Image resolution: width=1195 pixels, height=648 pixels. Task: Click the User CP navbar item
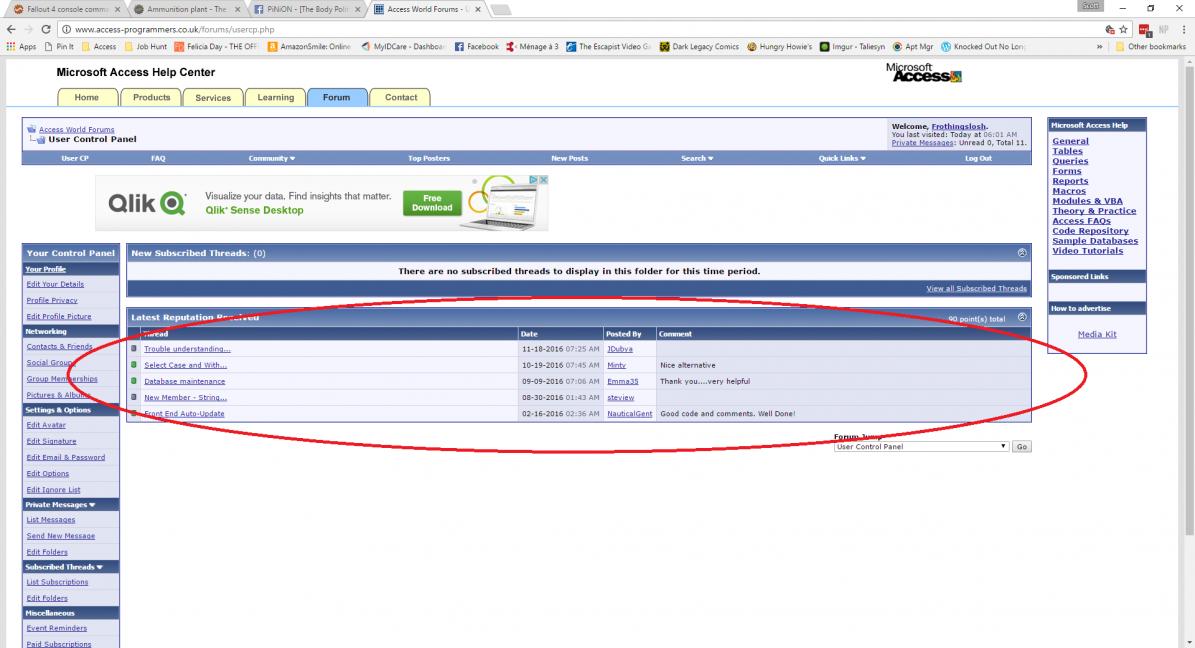coord(75,159)
